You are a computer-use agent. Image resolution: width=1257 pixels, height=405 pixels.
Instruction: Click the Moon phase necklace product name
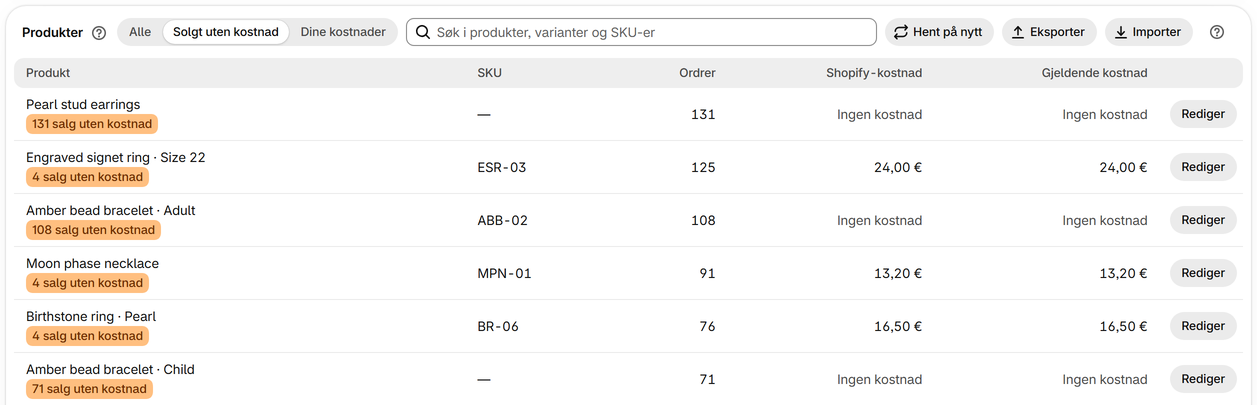tap(92, 263)
